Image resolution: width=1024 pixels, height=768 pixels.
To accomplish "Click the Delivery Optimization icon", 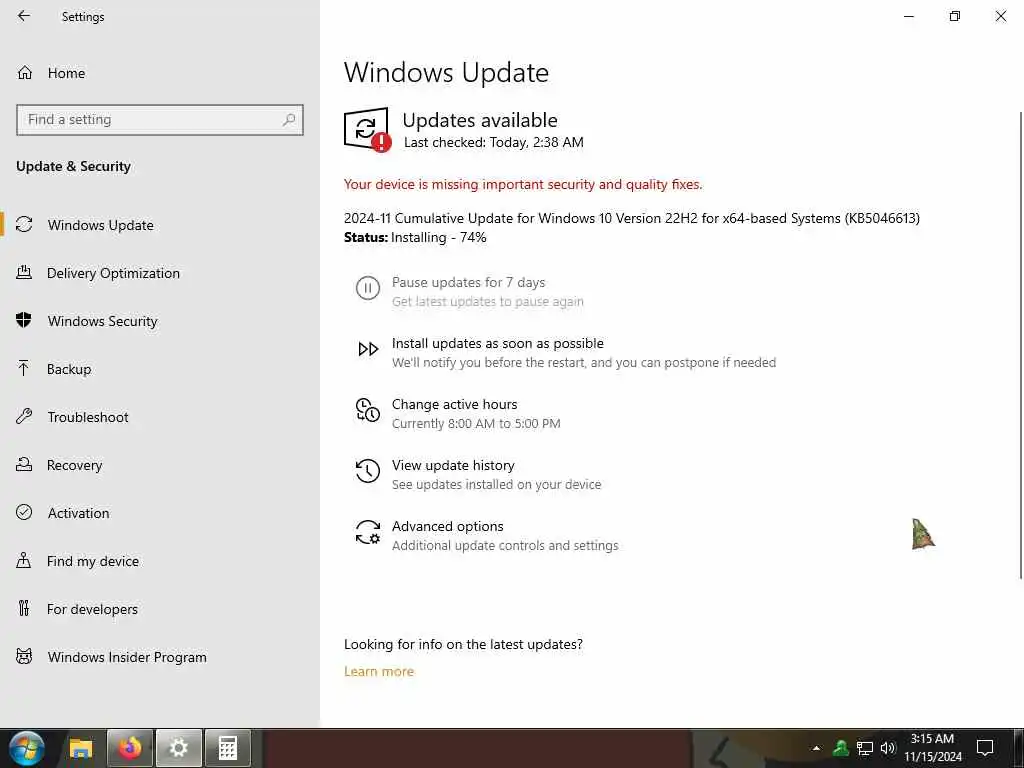I will point(24,272).
